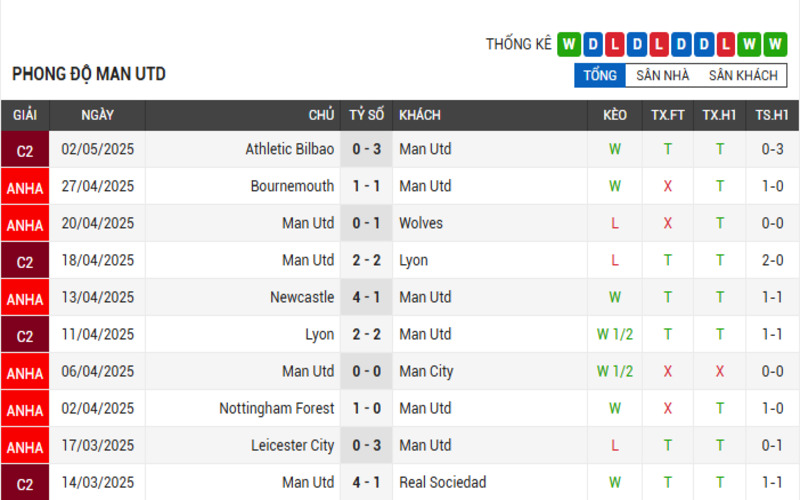Switch to the SÂN NHÀ tab
The height and width of the screenshot is (500, 800).
coord(662,76)
